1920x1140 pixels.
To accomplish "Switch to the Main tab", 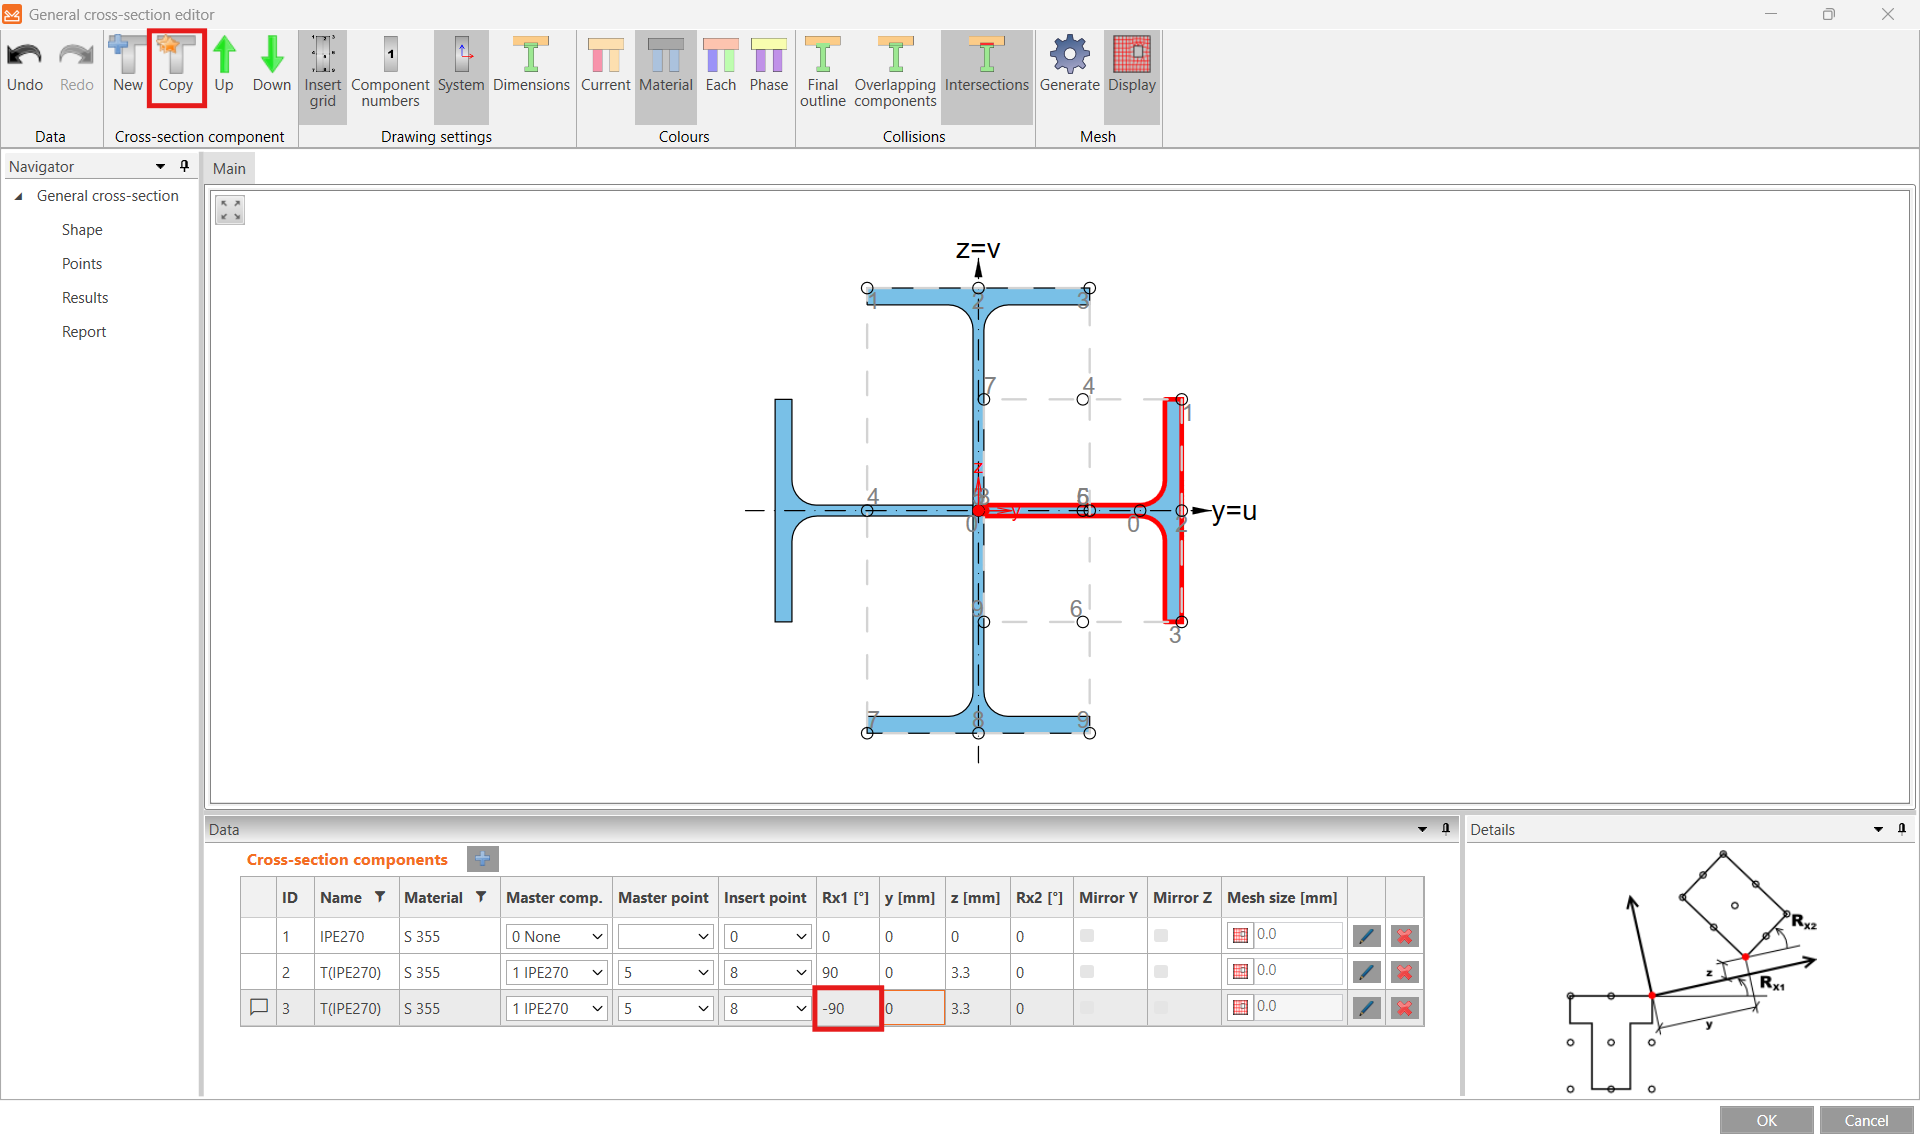I will pyautogui.click(x=228, y=167).
